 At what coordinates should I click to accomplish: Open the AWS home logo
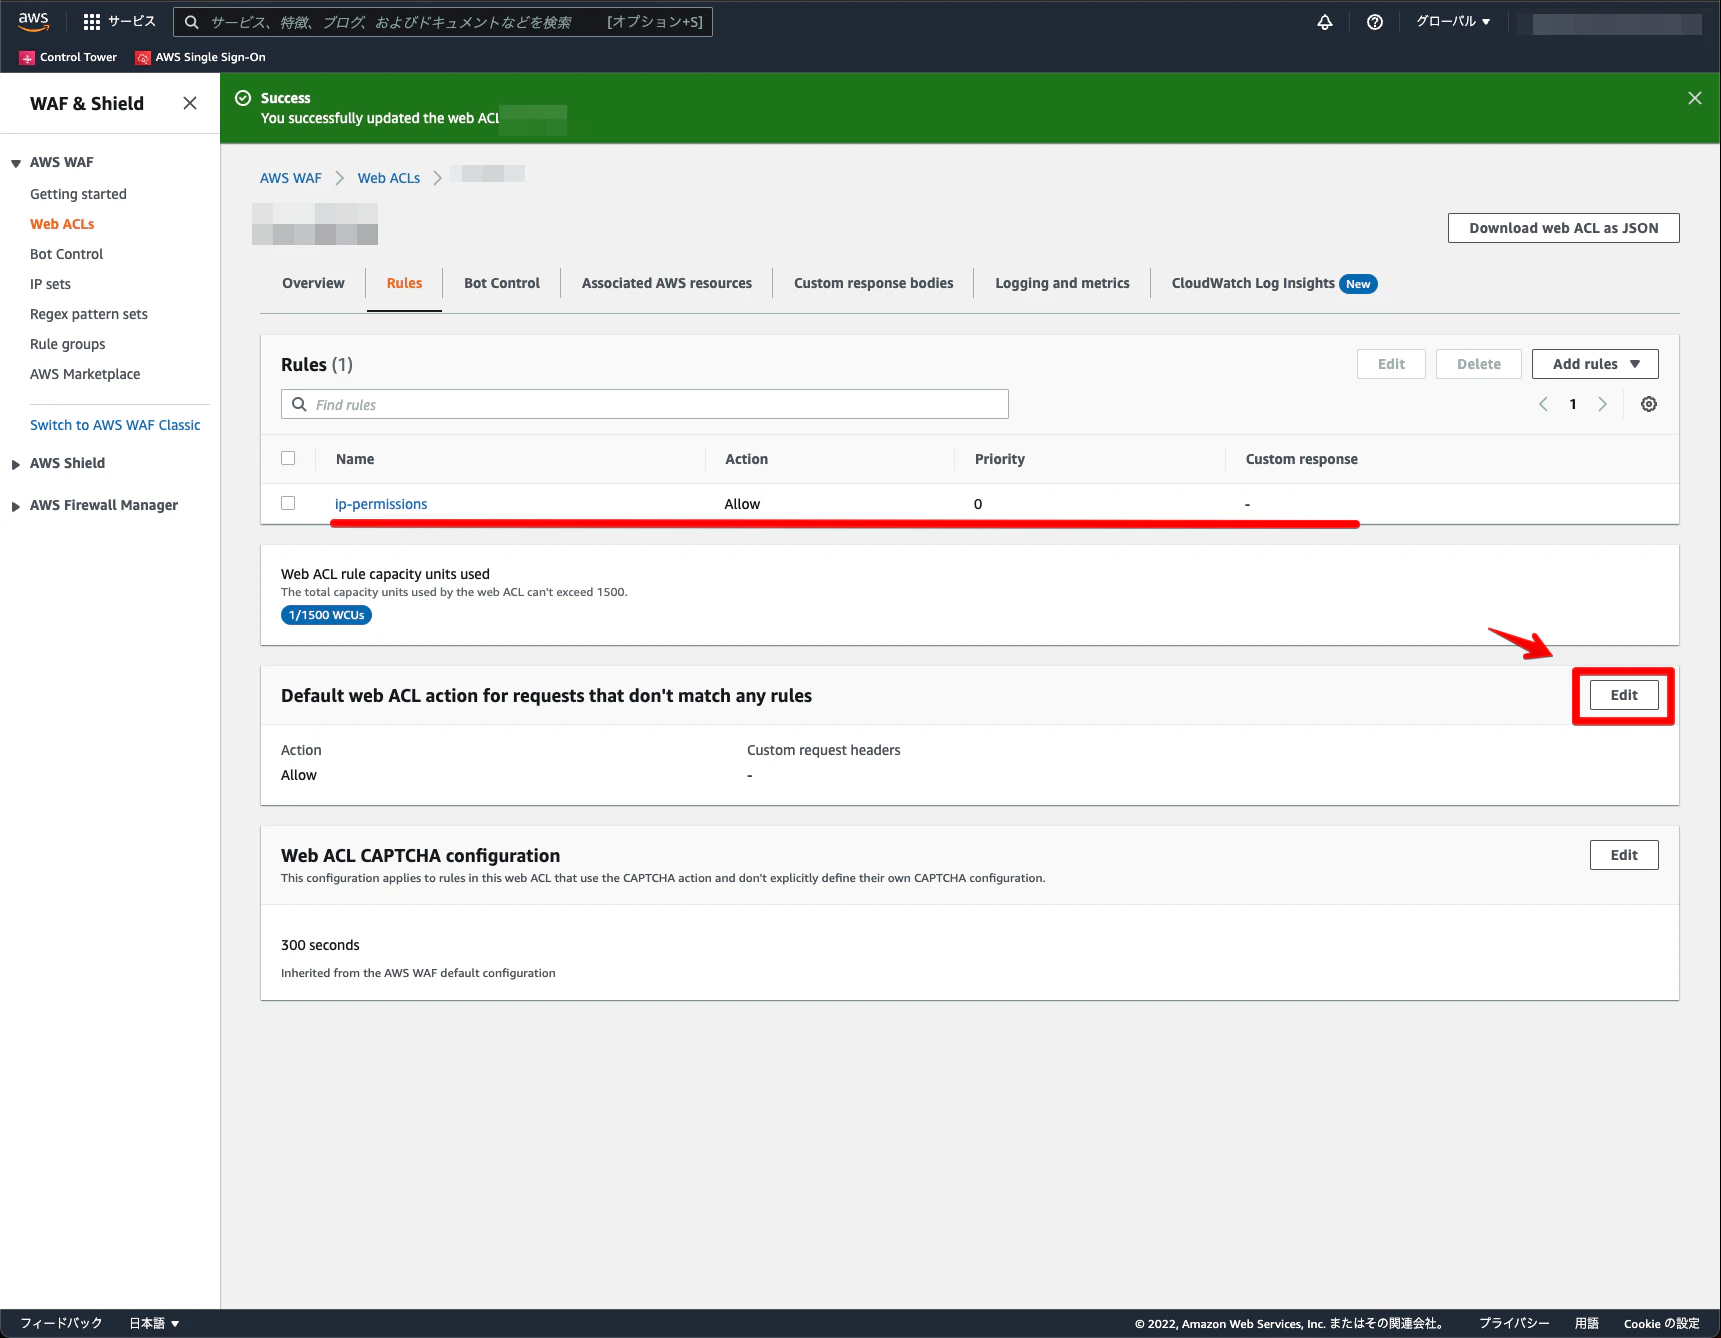click(34, 21)
